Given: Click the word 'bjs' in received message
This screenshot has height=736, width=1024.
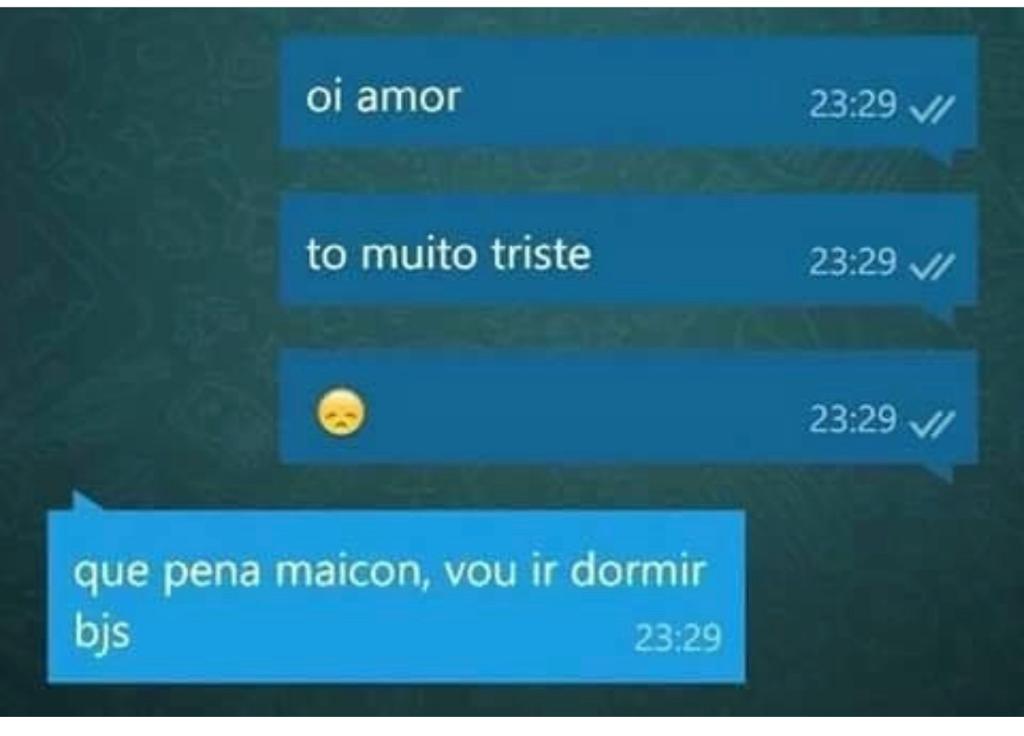Looking at the screenshot, I should tap(101, 632).
